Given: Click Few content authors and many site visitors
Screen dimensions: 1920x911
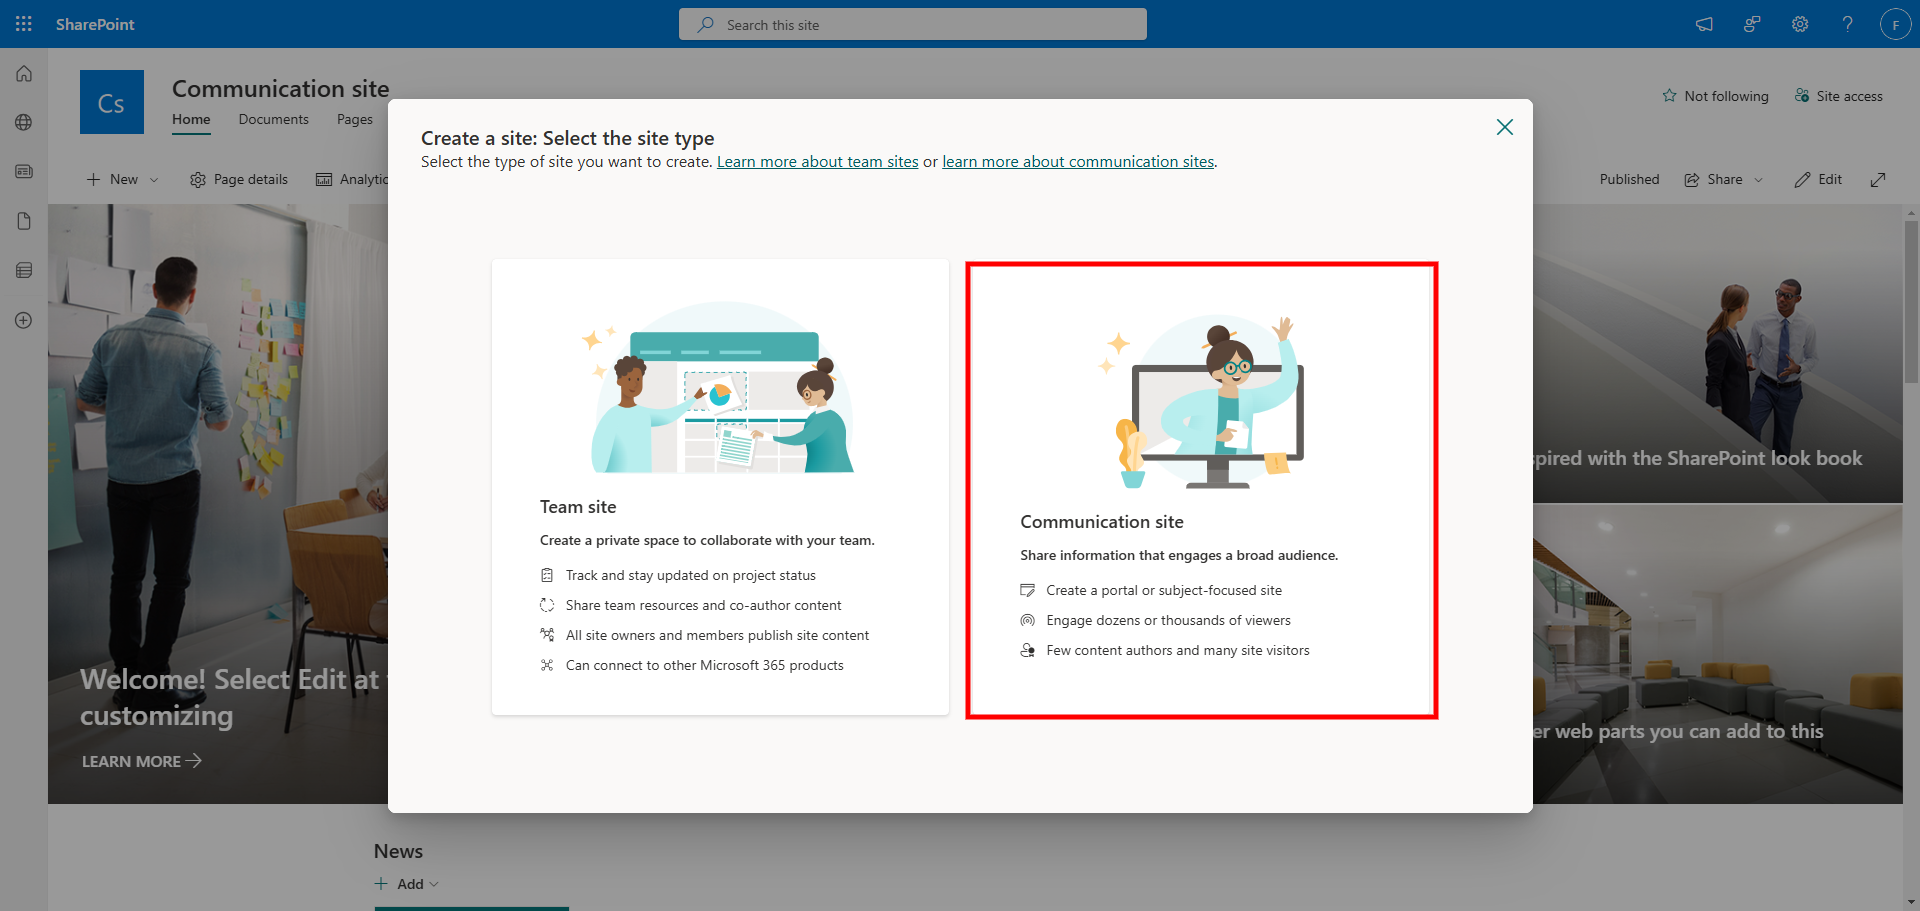Looking at the screenshot, I should click(1178, 650).
